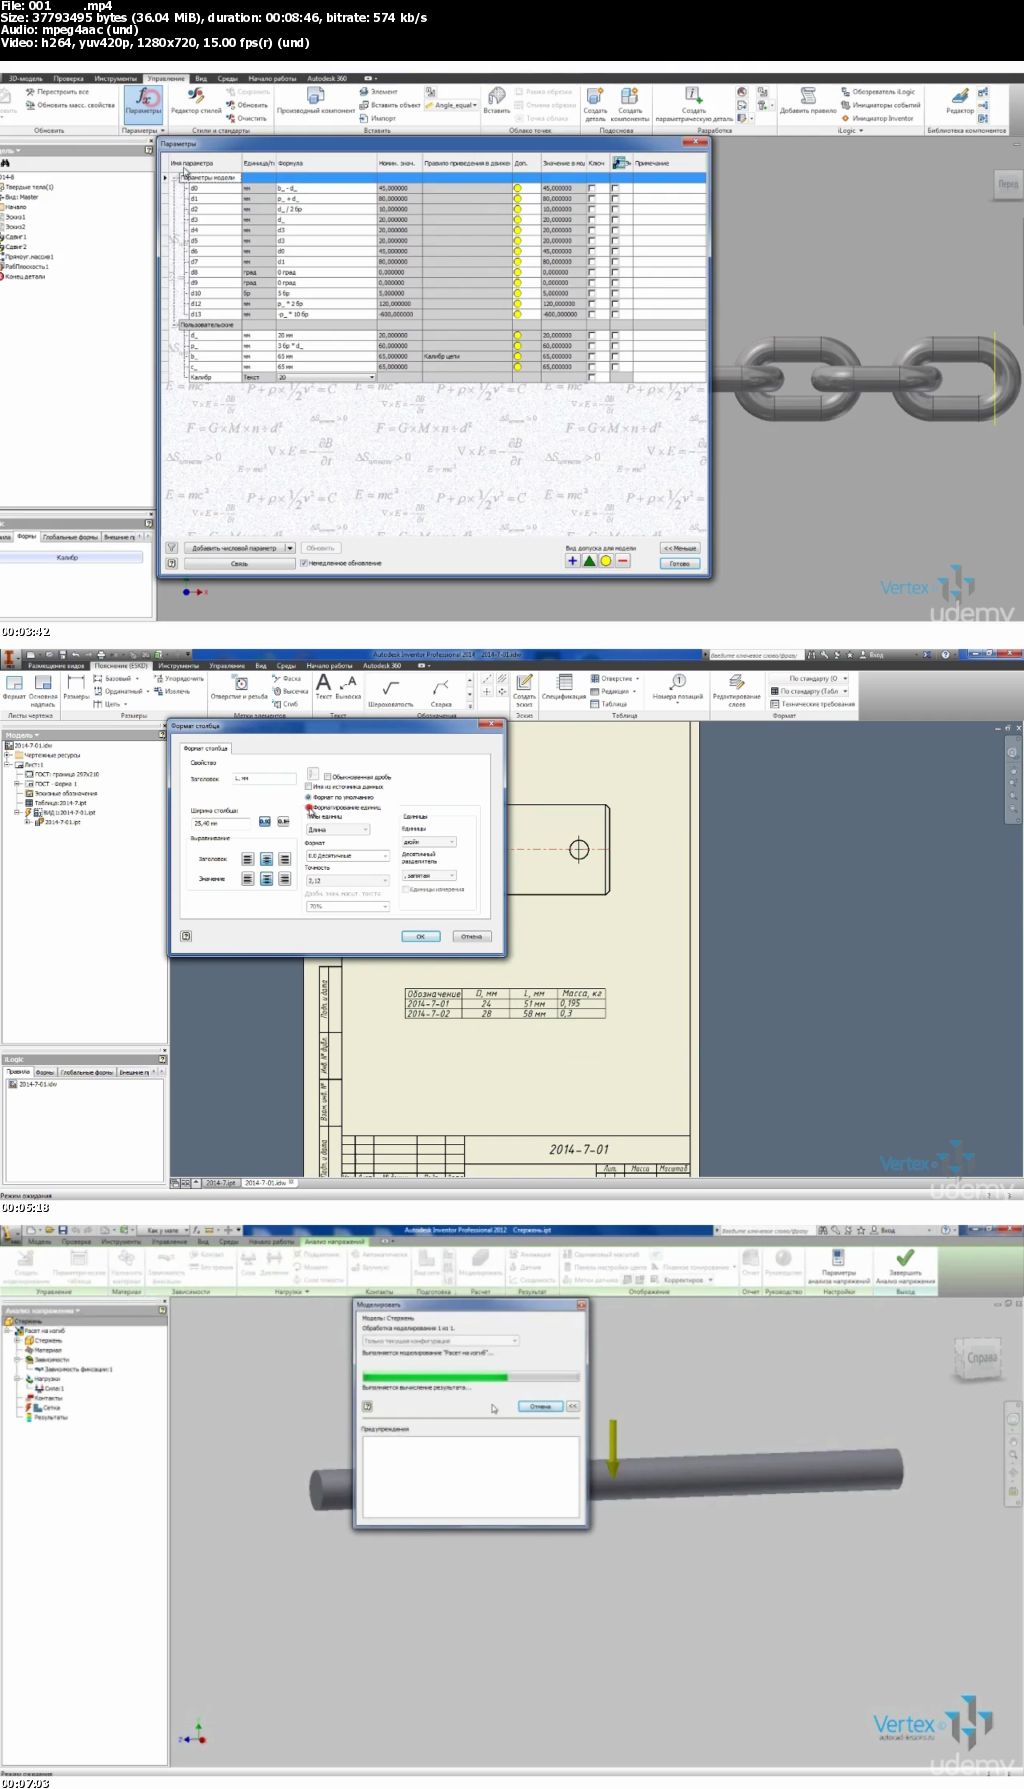Open Пояснение (ESKD) ribbon tab

(x=121, y=665)
